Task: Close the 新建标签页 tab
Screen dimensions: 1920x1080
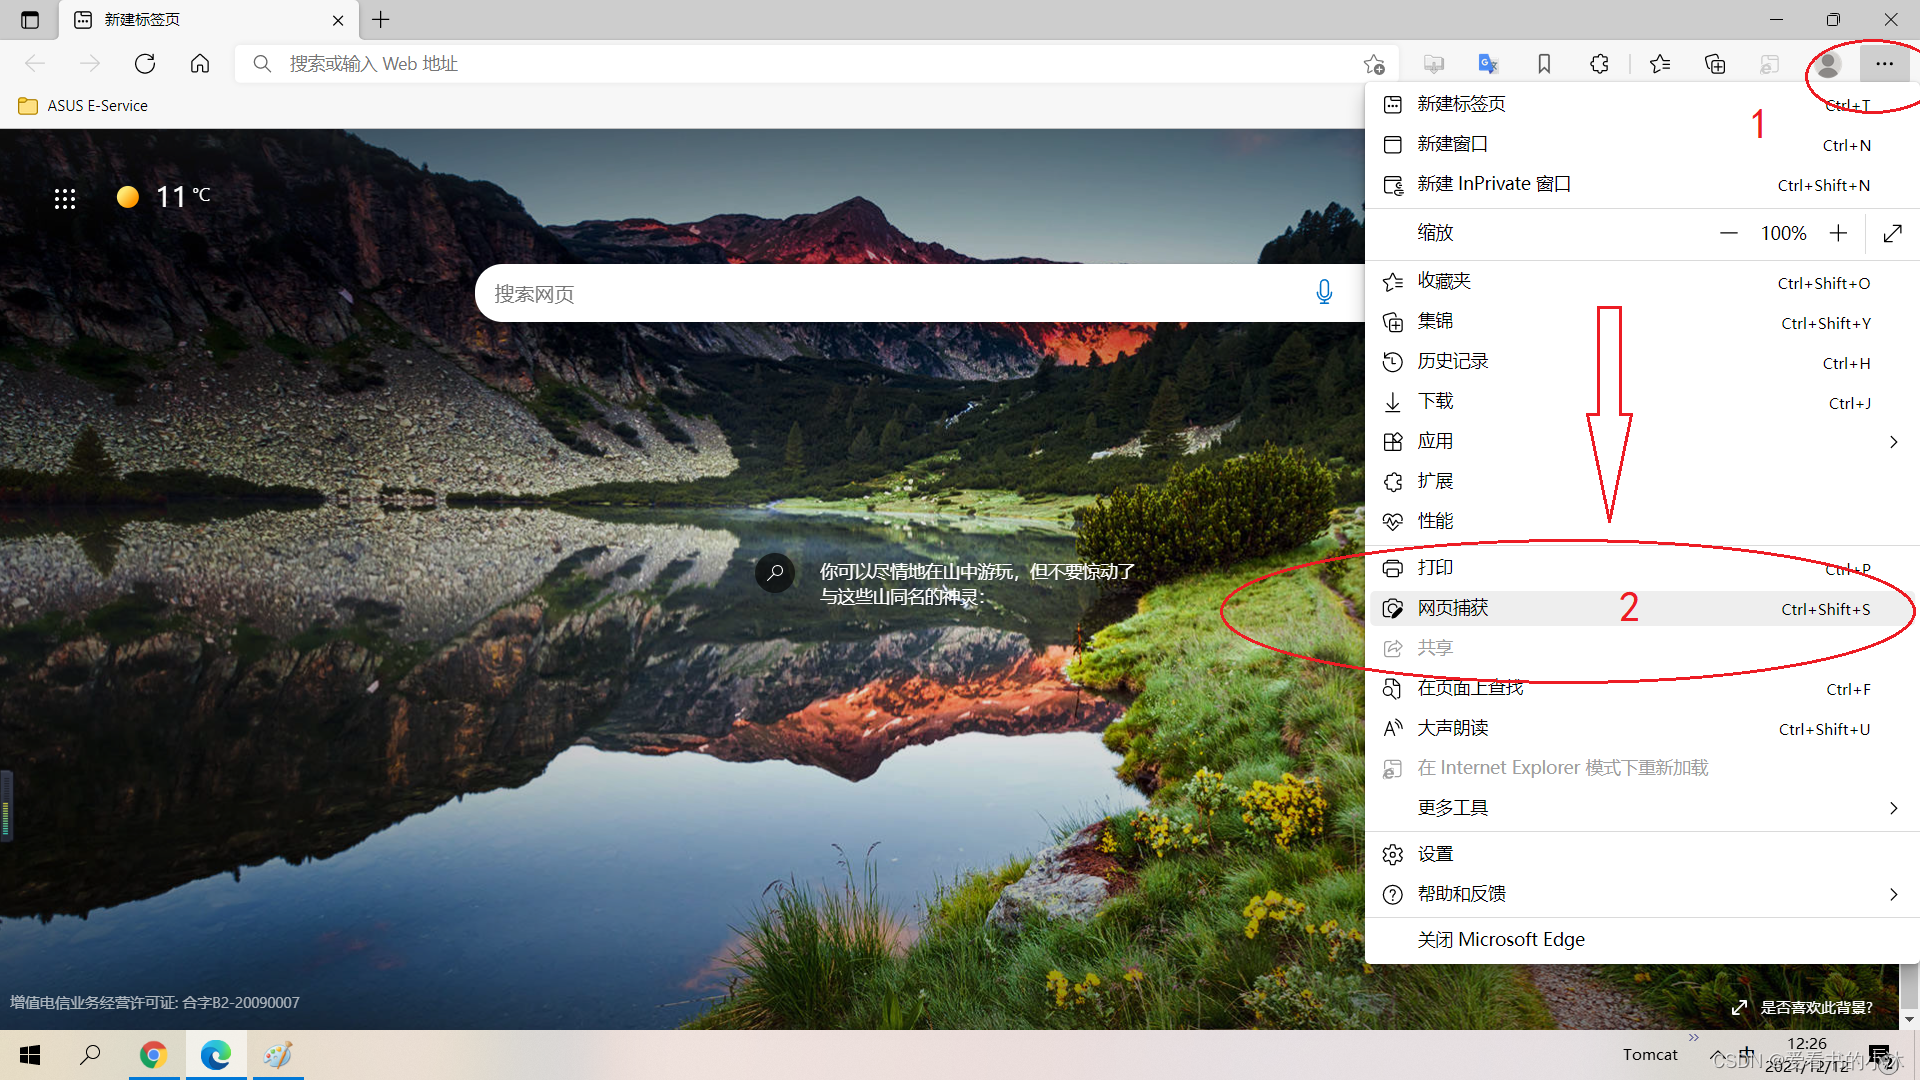Action: coord(338,20)
